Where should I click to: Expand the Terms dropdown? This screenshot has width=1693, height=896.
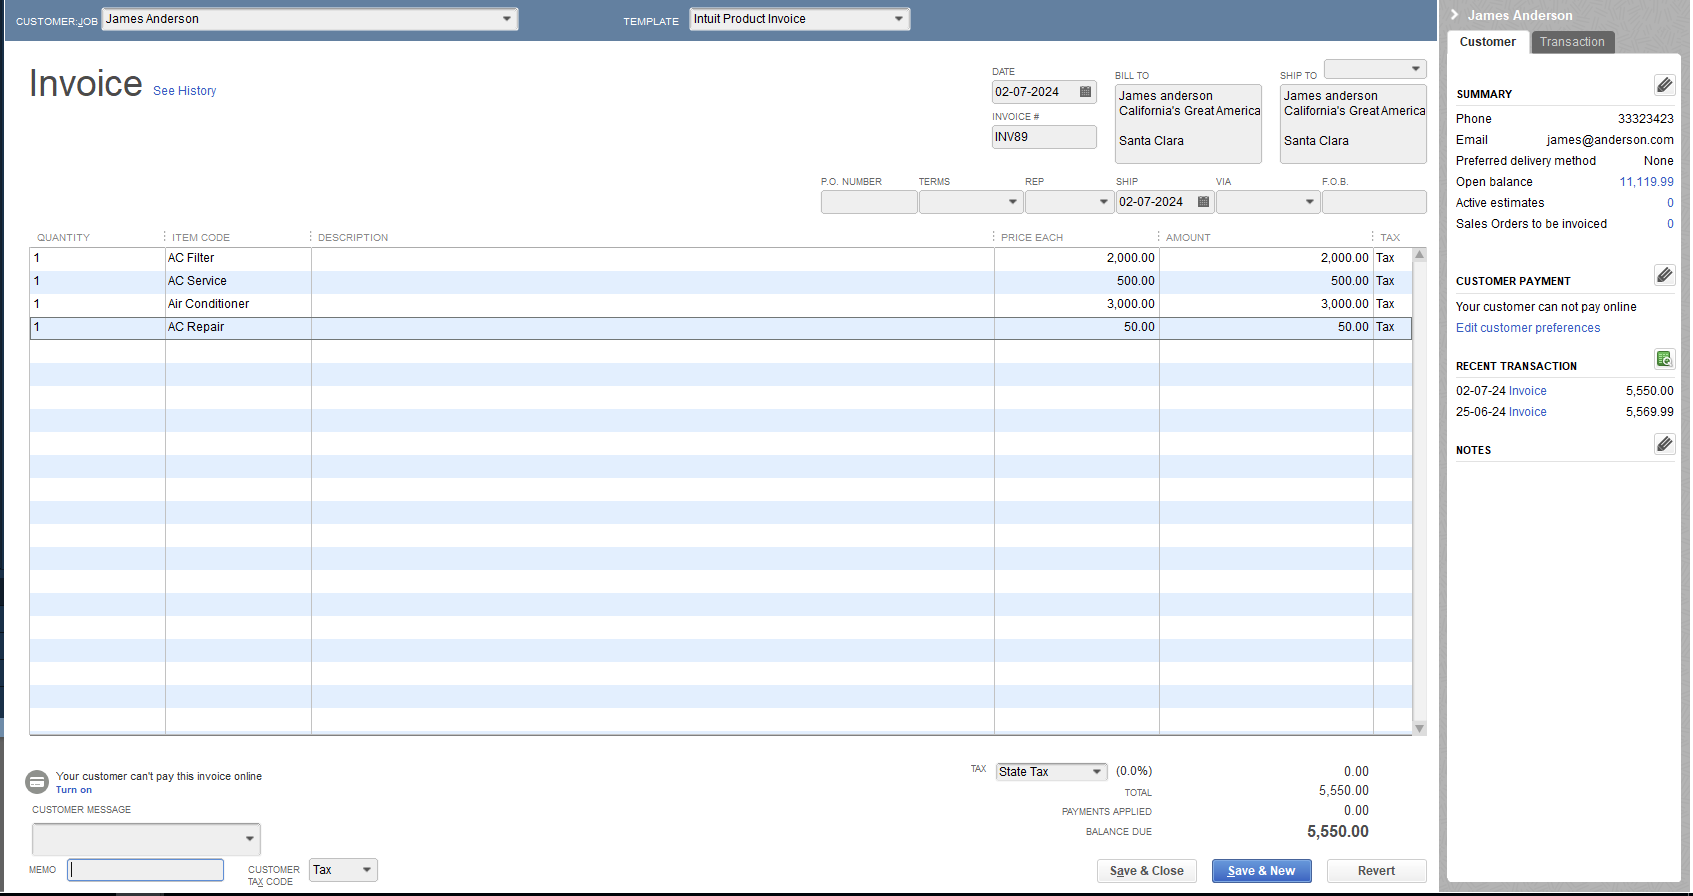pyautogui.click(x=1012, y=202)
